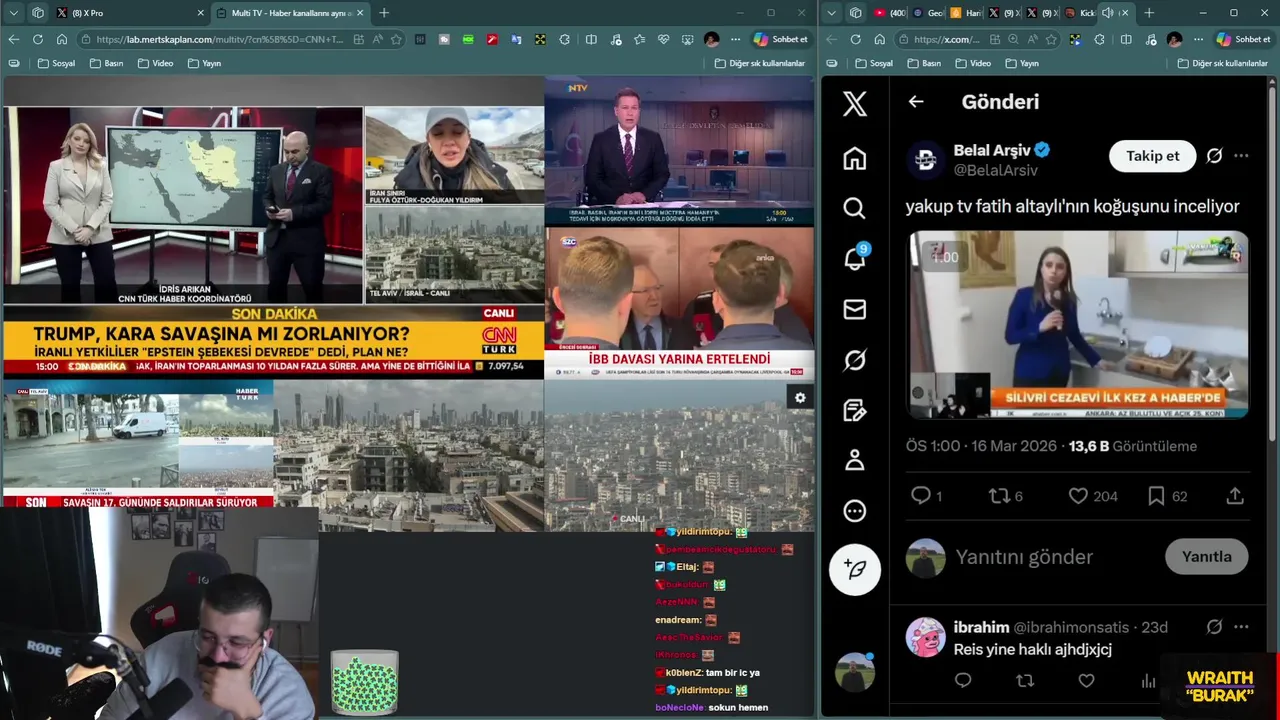Like the Belal Arşiv post
1280x720 pixels.
click(1078, 496)
